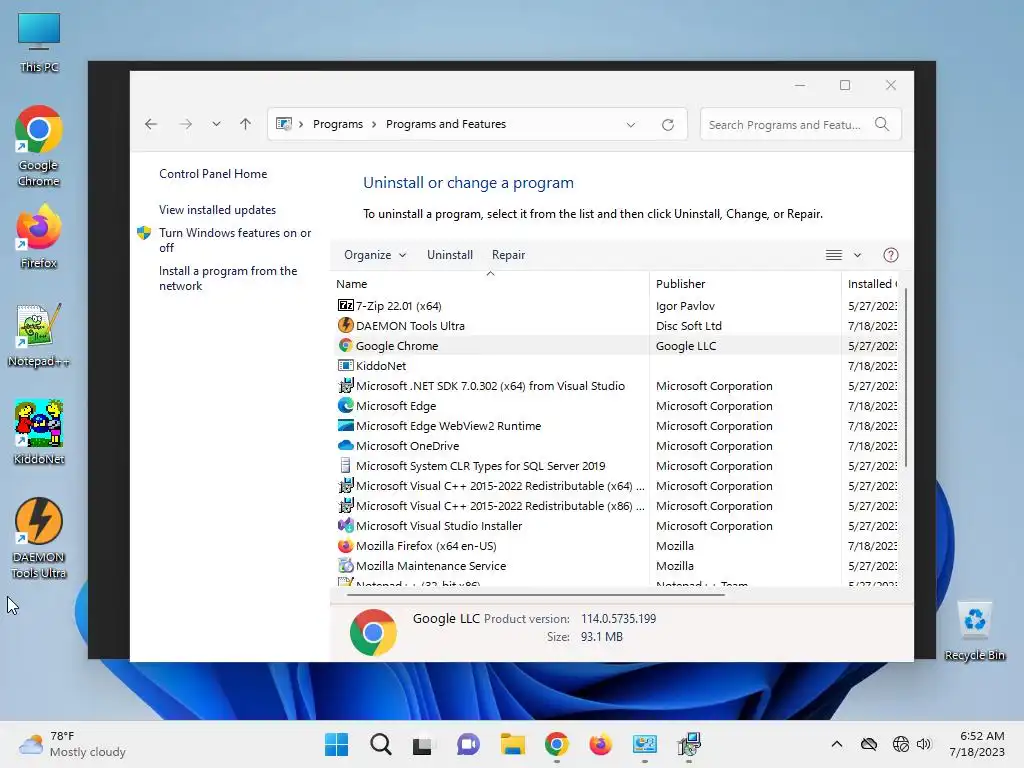Viewport: 1024px width, 768px height.
Task: Click the Programs breadcrumb segment
Action: (338, 124)
